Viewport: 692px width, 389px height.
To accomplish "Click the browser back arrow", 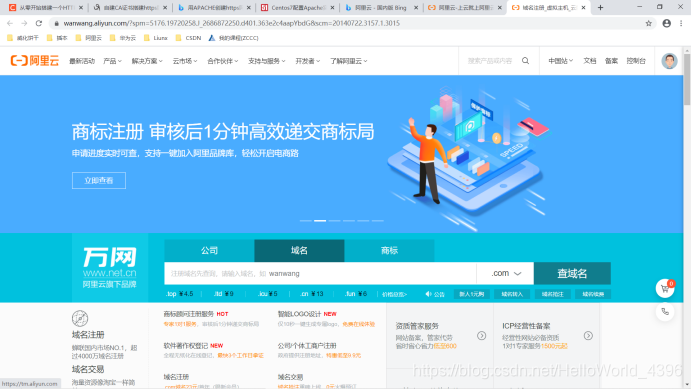I will (10, 23).
